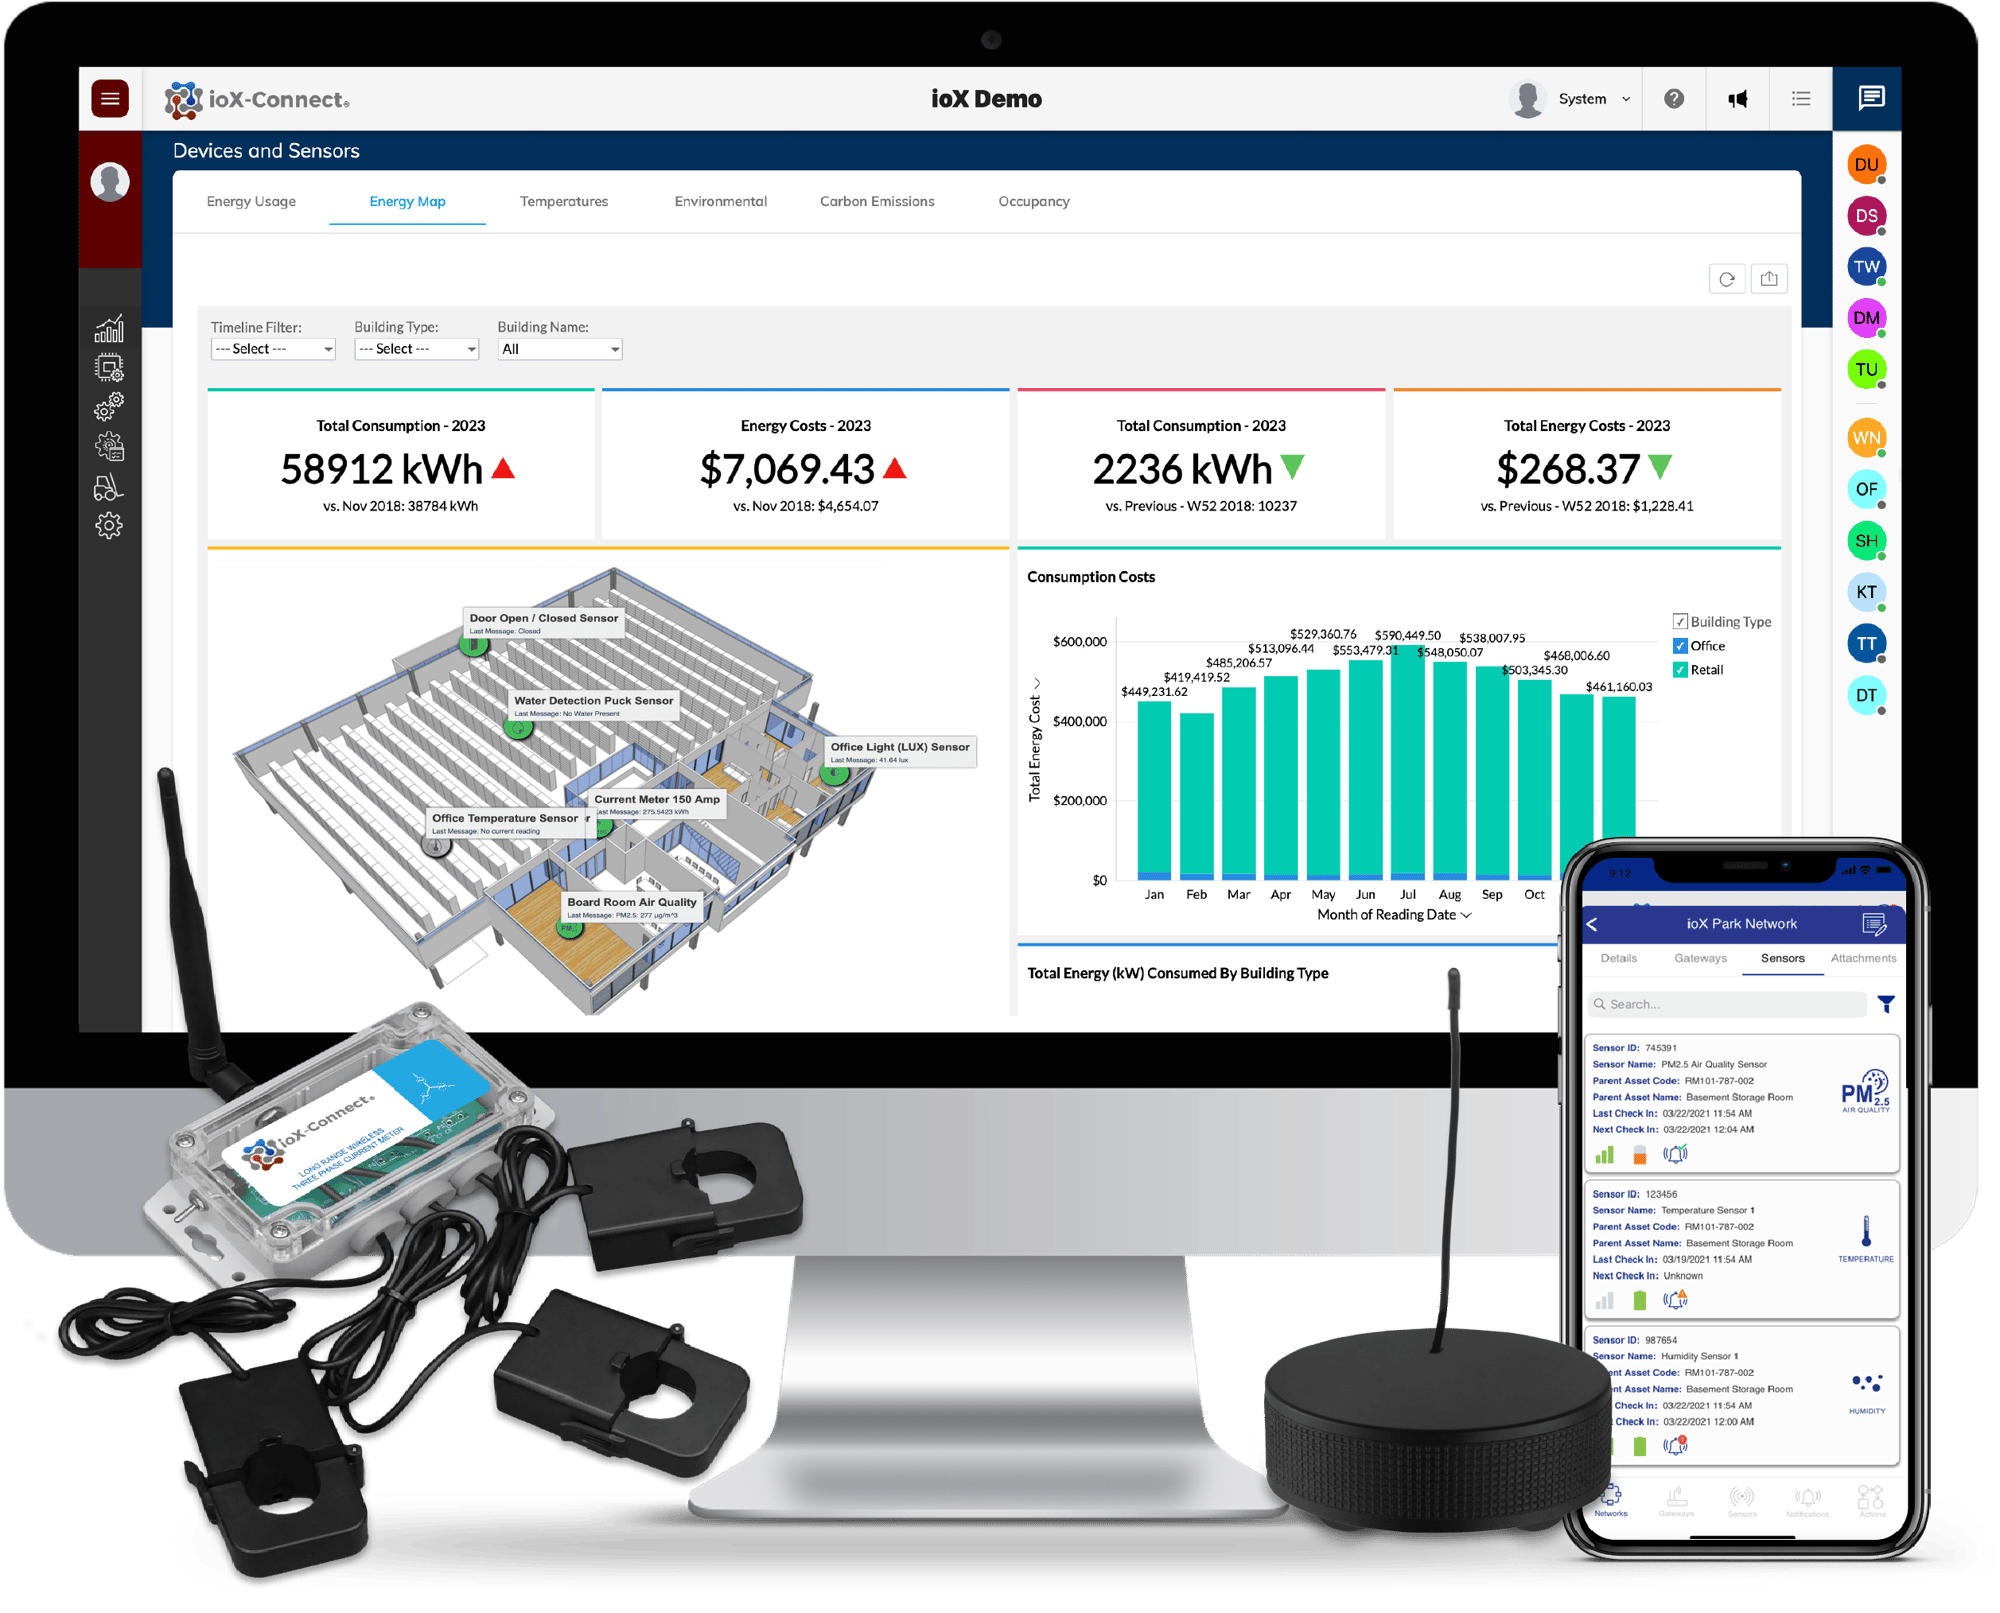Open the devices chip sidebar icon

coord(109,368)
